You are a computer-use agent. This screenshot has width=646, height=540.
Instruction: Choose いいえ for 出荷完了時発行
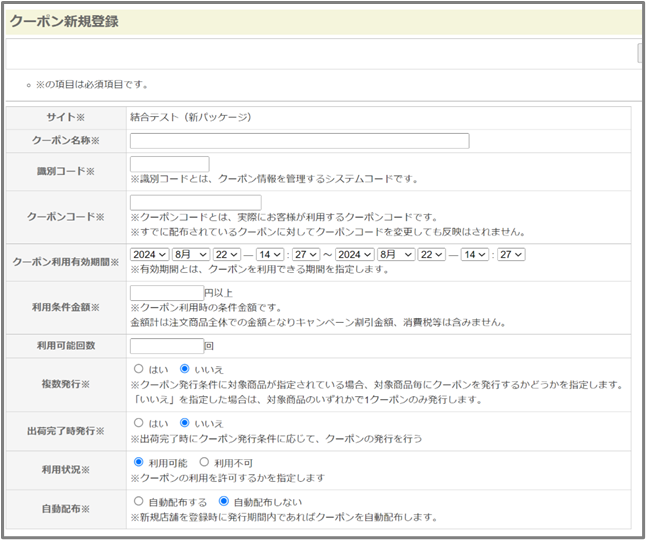tap(185, 423)
